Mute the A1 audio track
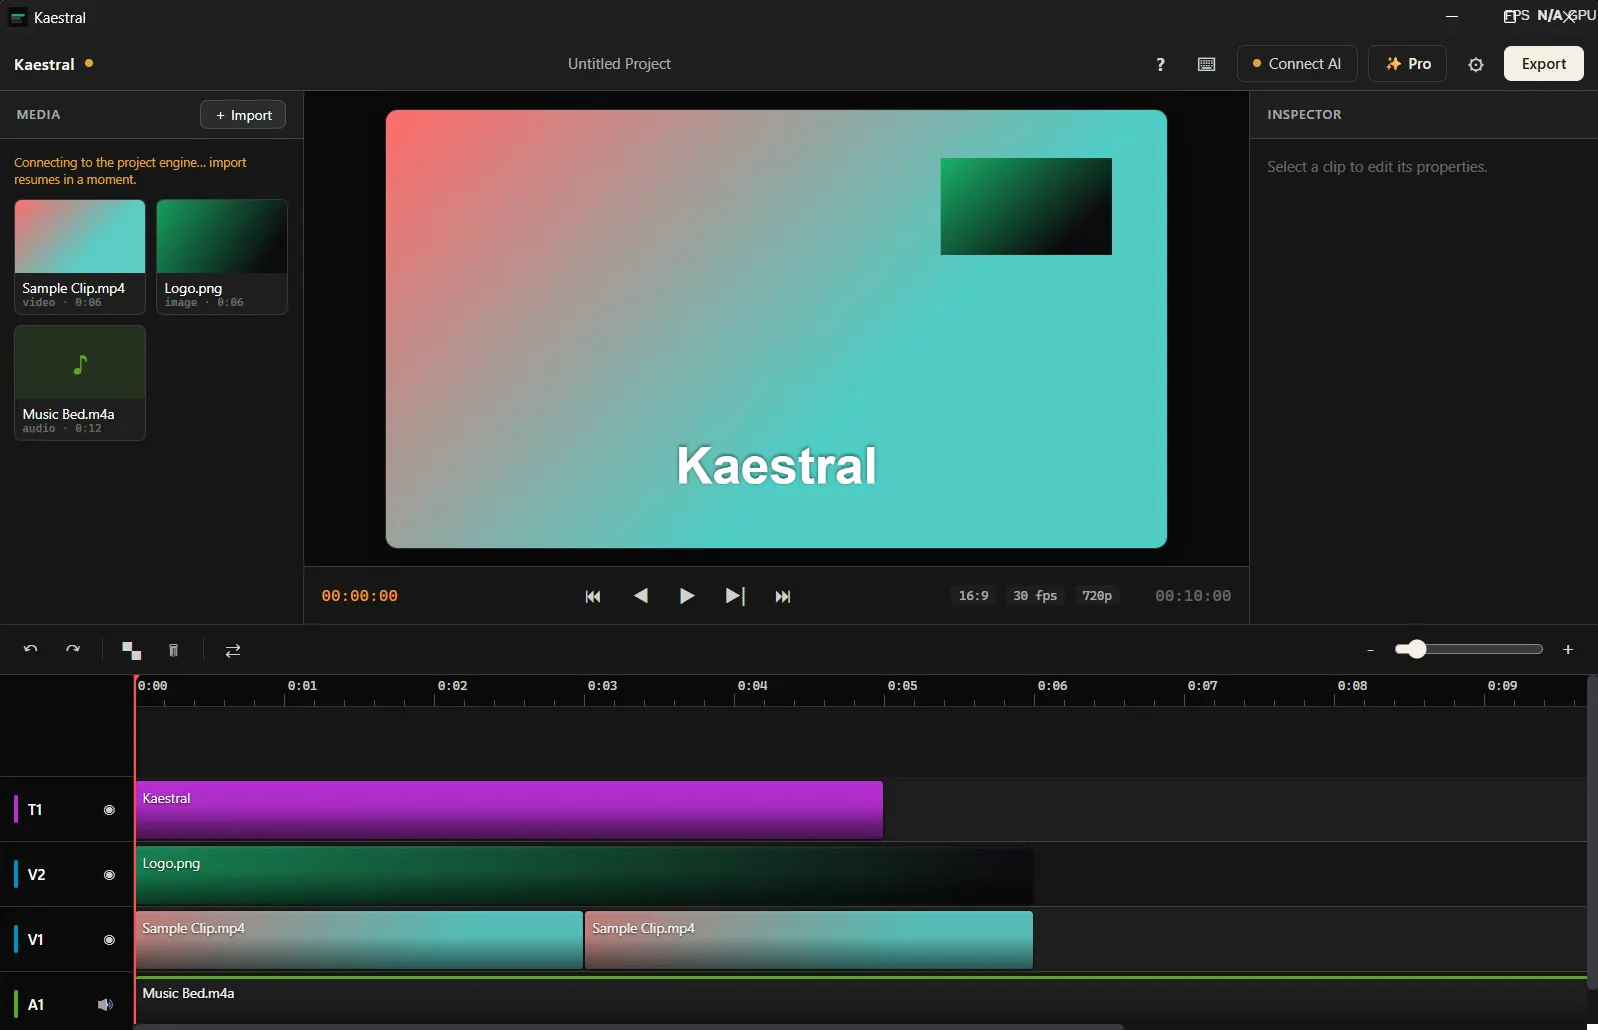The width and height of the screenshot is (1598, 1030). pyautogui.click(x=105, y=1004)
